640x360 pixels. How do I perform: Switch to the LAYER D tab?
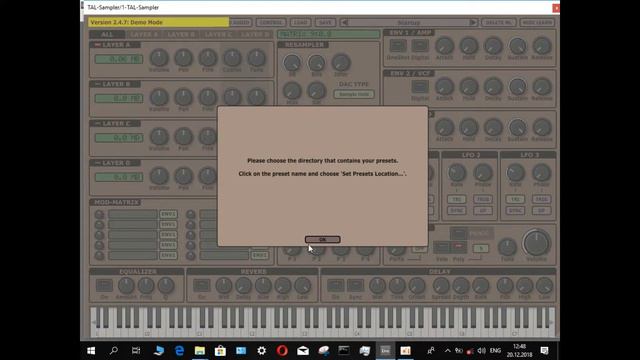click(255, 34)
